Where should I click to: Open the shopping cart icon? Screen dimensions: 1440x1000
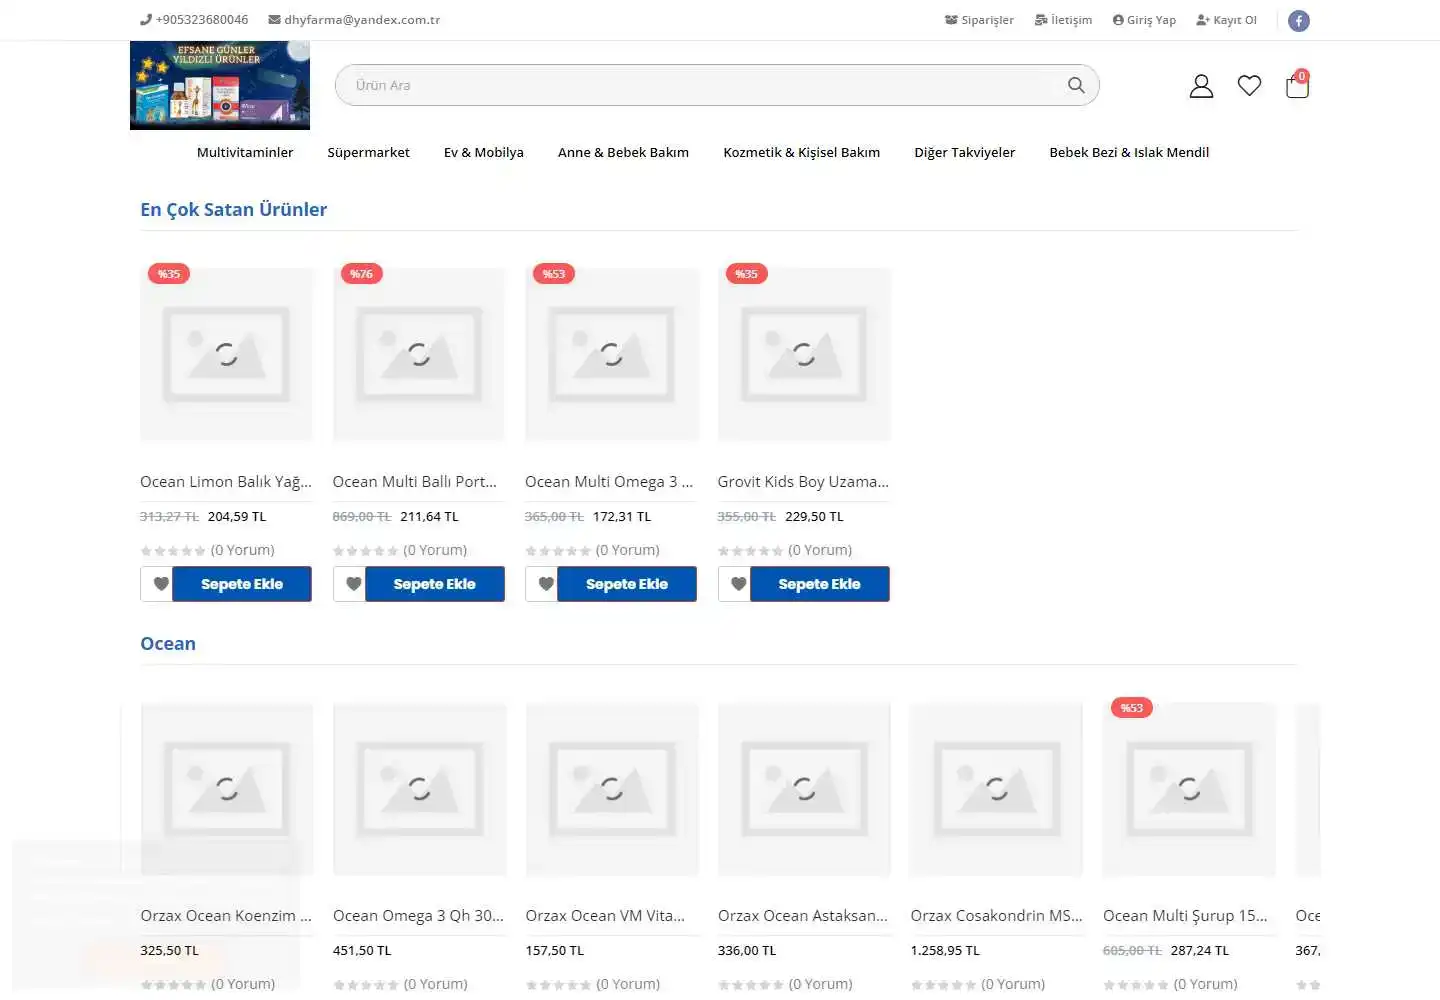click(x=1297, y=85)
